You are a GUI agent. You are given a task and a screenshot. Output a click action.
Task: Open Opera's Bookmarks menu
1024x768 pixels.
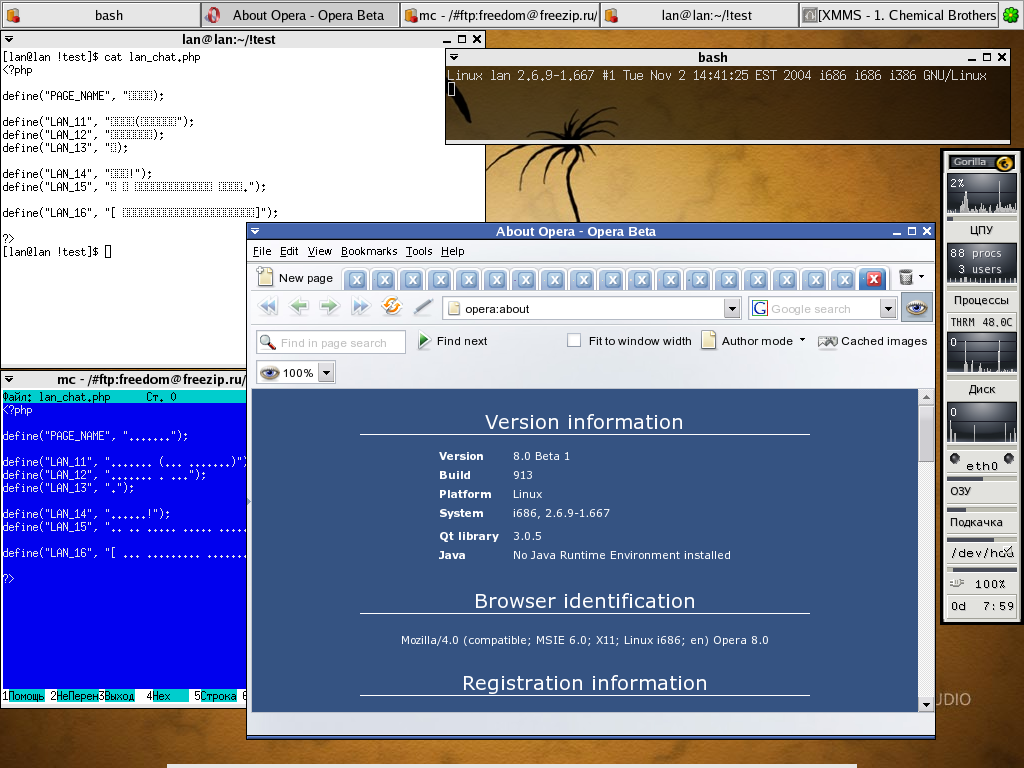click(369, 251)
